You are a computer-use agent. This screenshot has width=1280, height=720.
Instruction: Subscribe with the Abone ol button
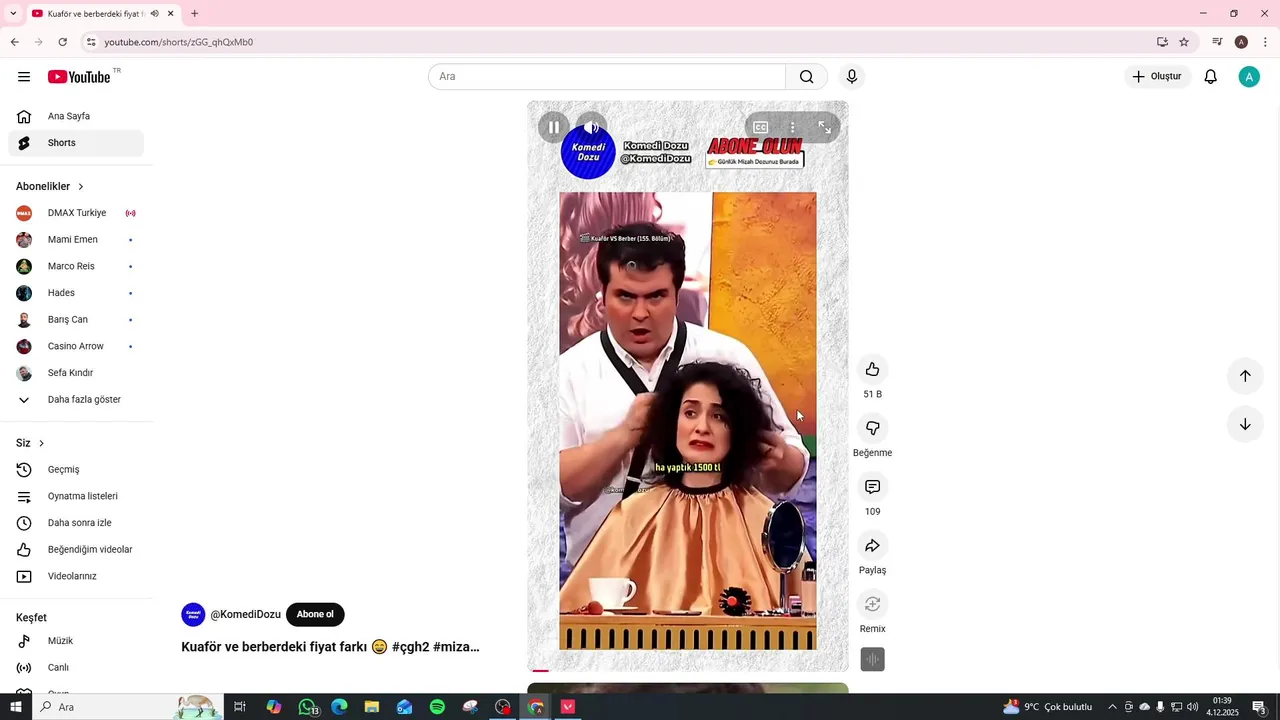315,615
